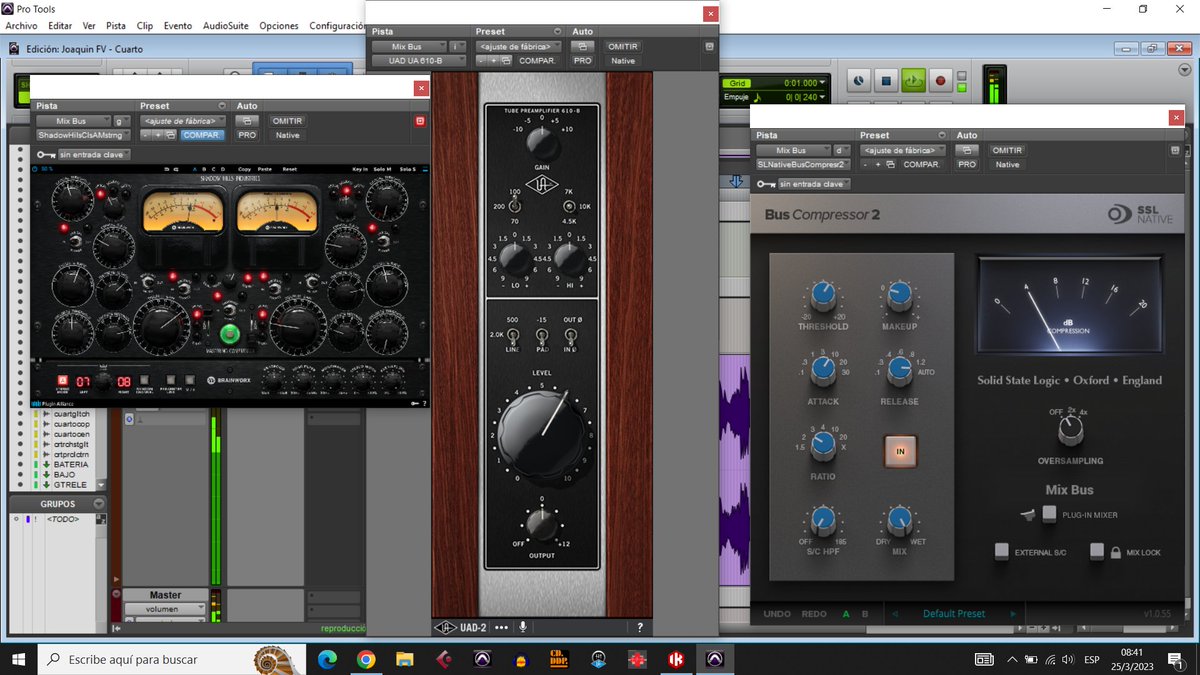This screenshot has width=1200, height=675.
Task: Open the UAD UA 610-B plugin selector dropdown
Action: point(419,60)
